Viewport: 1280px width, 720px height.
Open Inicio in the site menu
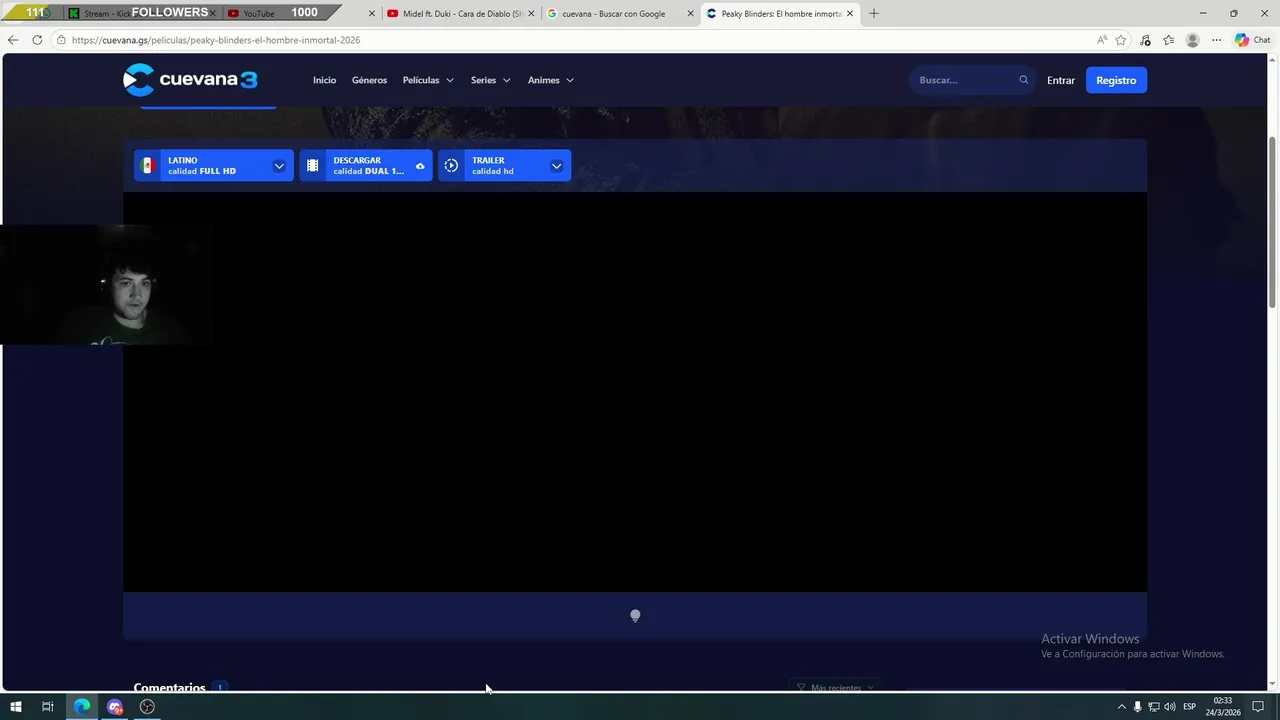point(324,80)
